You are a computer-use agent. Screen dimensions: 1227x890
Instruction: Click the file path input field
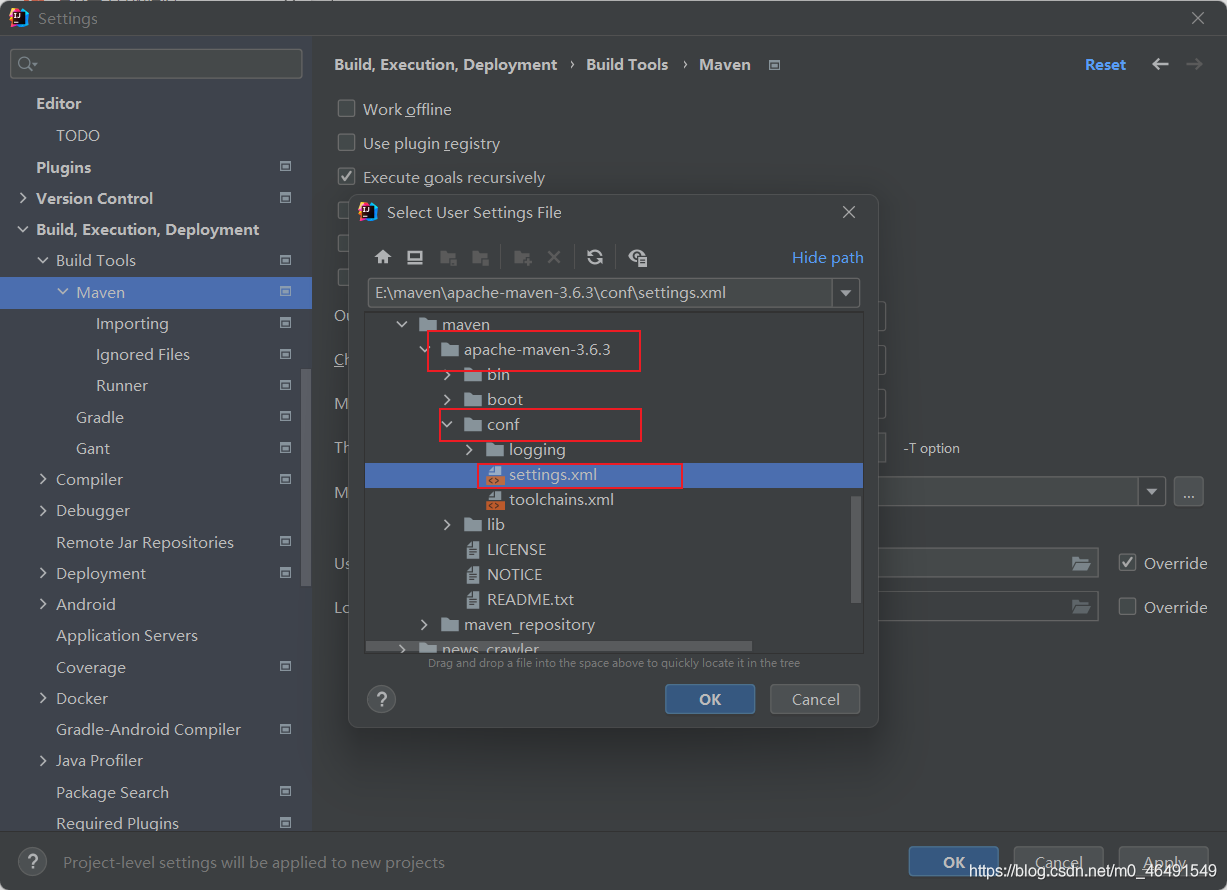600,293
